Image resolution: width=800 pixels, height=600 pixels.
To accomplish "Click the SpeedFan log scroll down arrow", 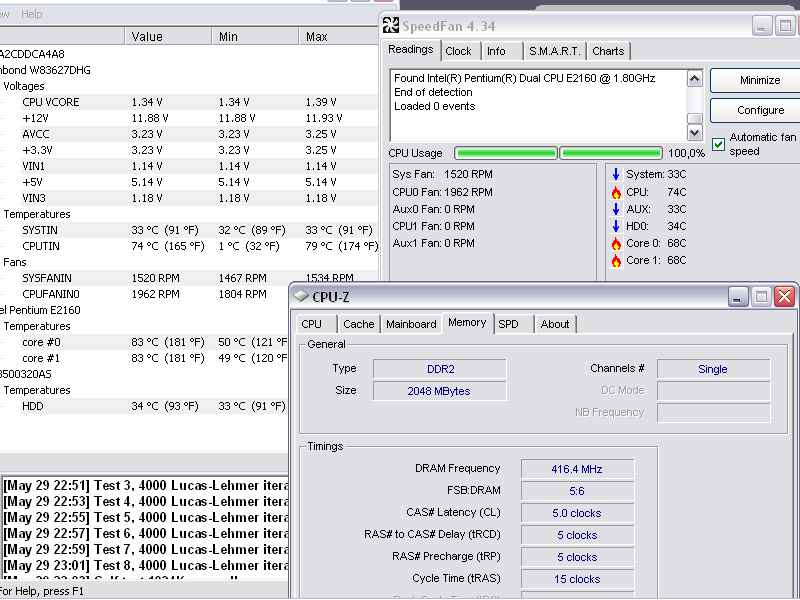I will [x=694, y=133].
